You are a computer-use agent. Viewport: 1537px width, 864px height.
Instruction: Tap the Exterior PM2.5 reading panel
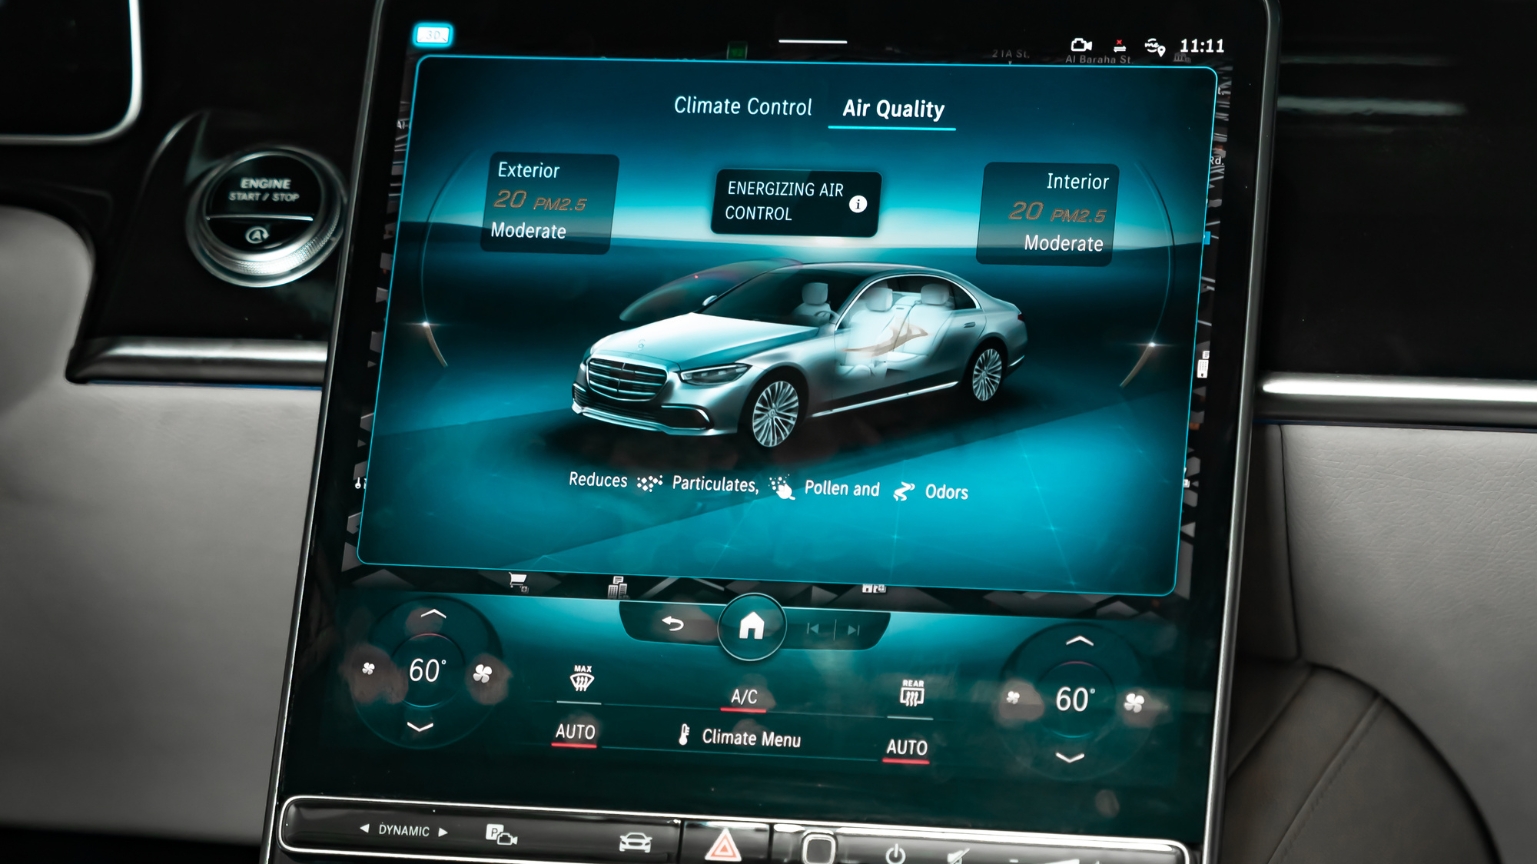pos(547,201)
